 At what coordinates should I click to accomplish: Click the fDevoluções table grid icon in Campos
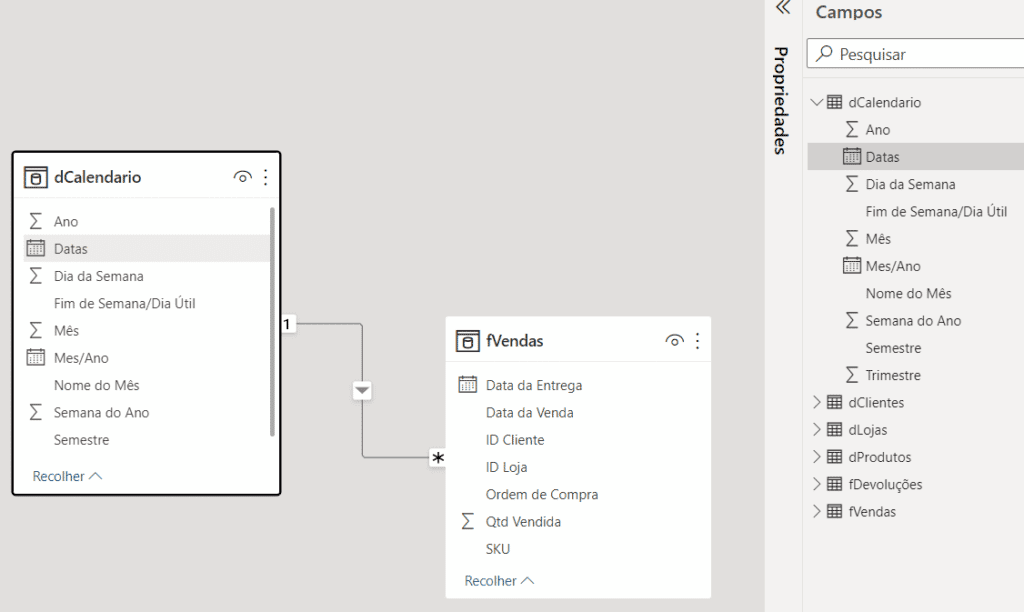click(835, 484)
